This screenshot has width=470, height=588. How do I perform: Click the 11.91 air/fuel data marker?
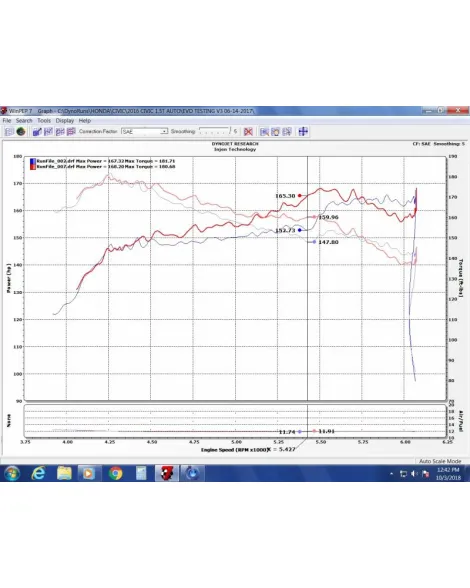[314, 431]
